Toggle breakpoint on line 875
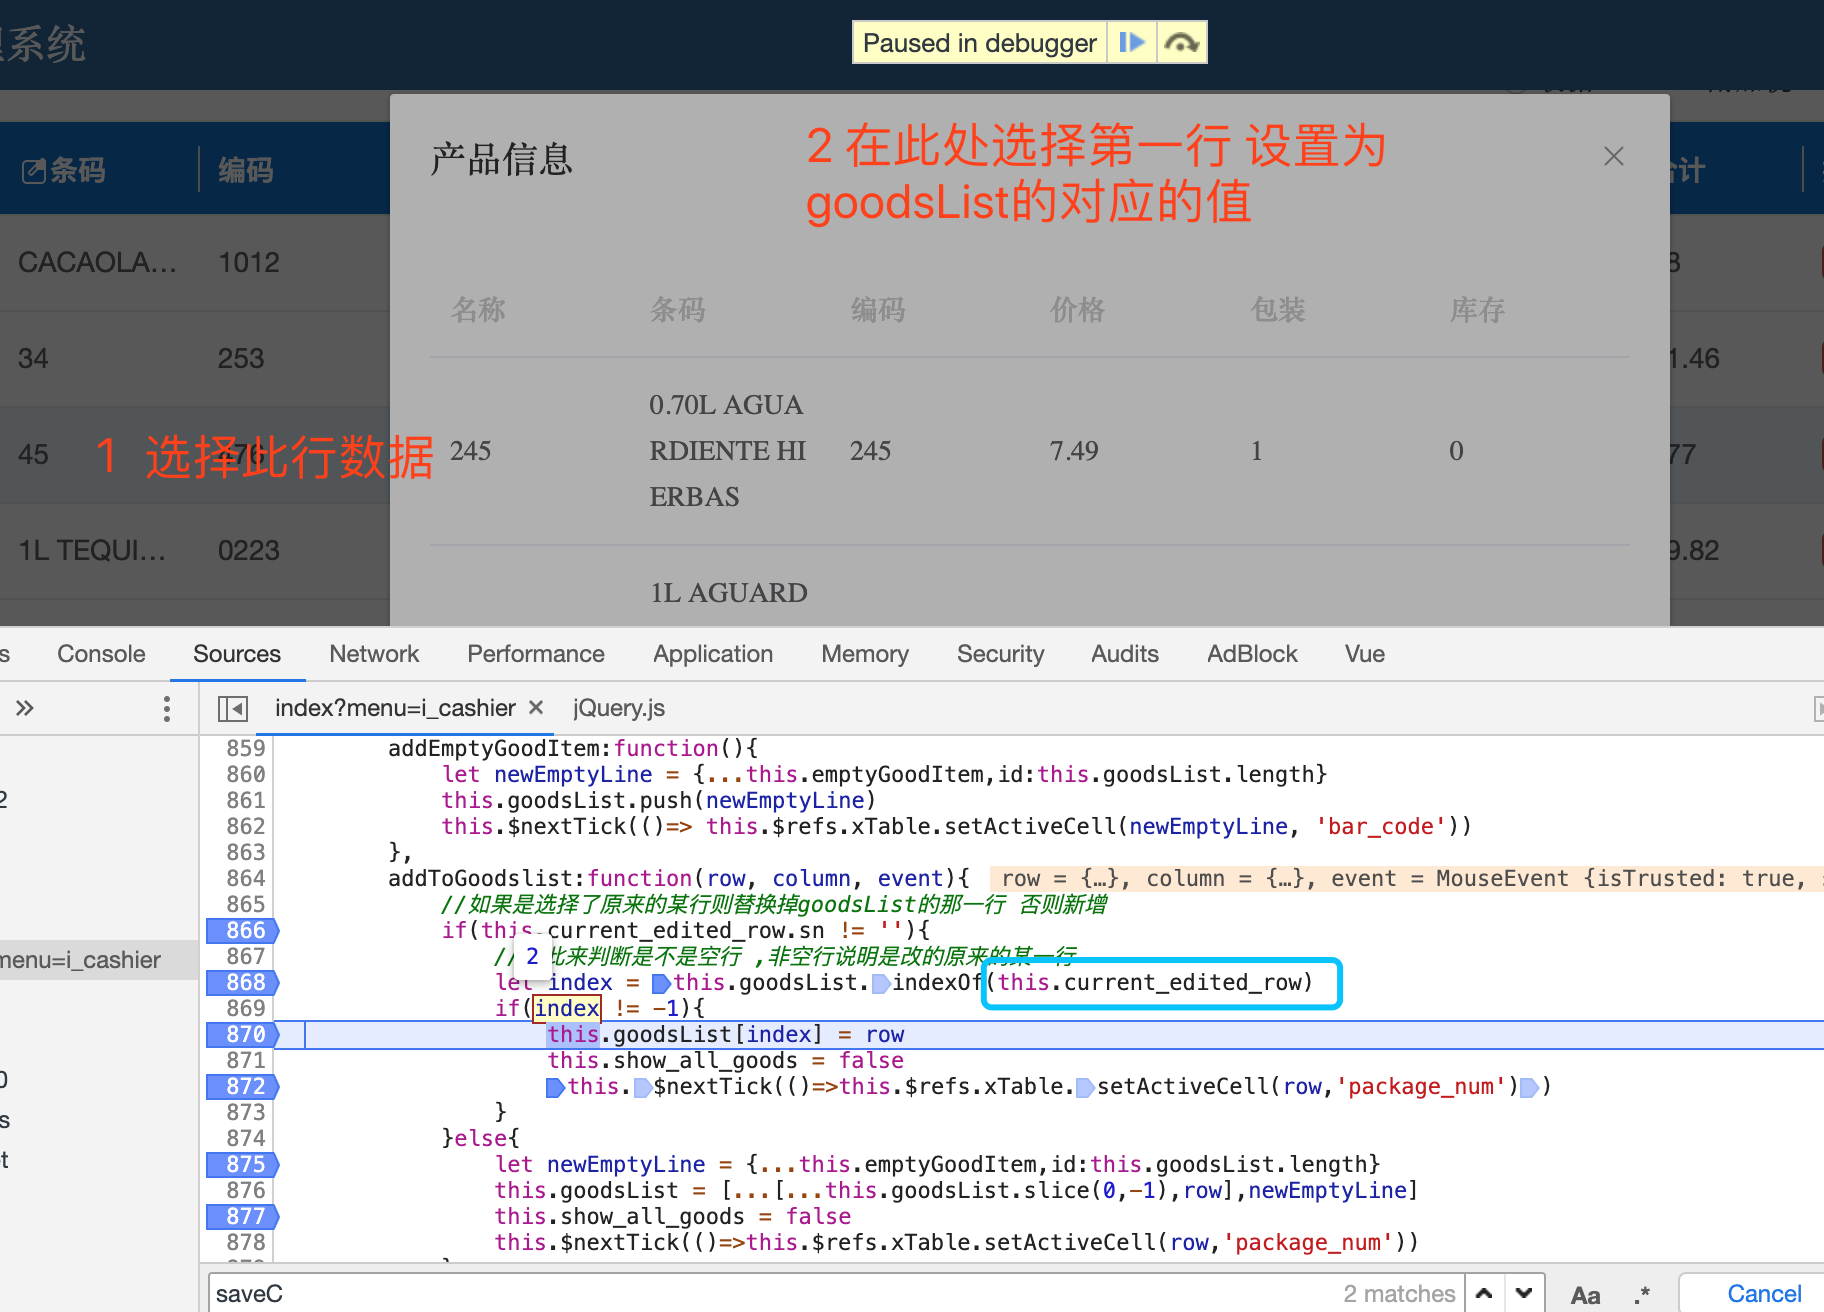 coord(242,1164)
